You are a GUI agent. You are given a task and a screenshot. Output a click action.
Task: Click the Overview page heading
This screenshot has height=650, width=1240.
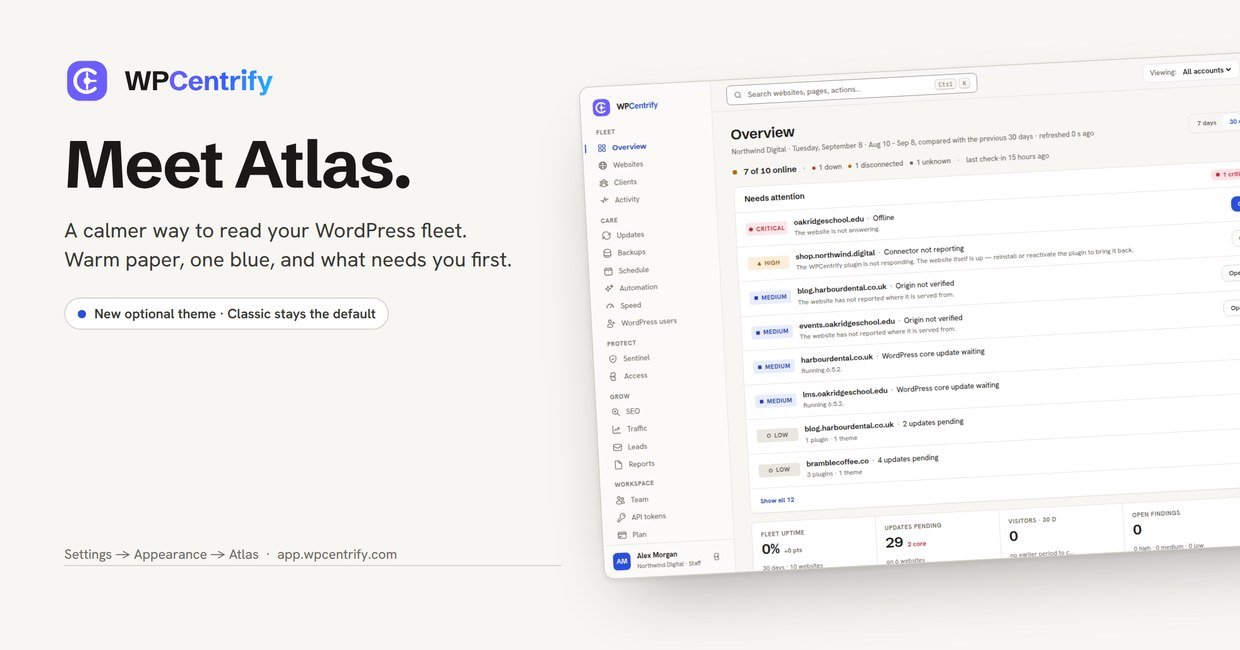(762, 133)
